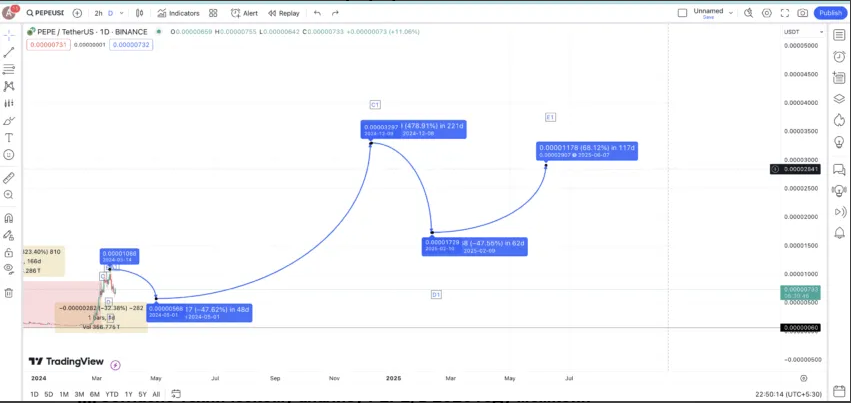This screenshot has height=403, width=851.
Task: Open the ideas lightbulb icon
Action: click(839, 142)
